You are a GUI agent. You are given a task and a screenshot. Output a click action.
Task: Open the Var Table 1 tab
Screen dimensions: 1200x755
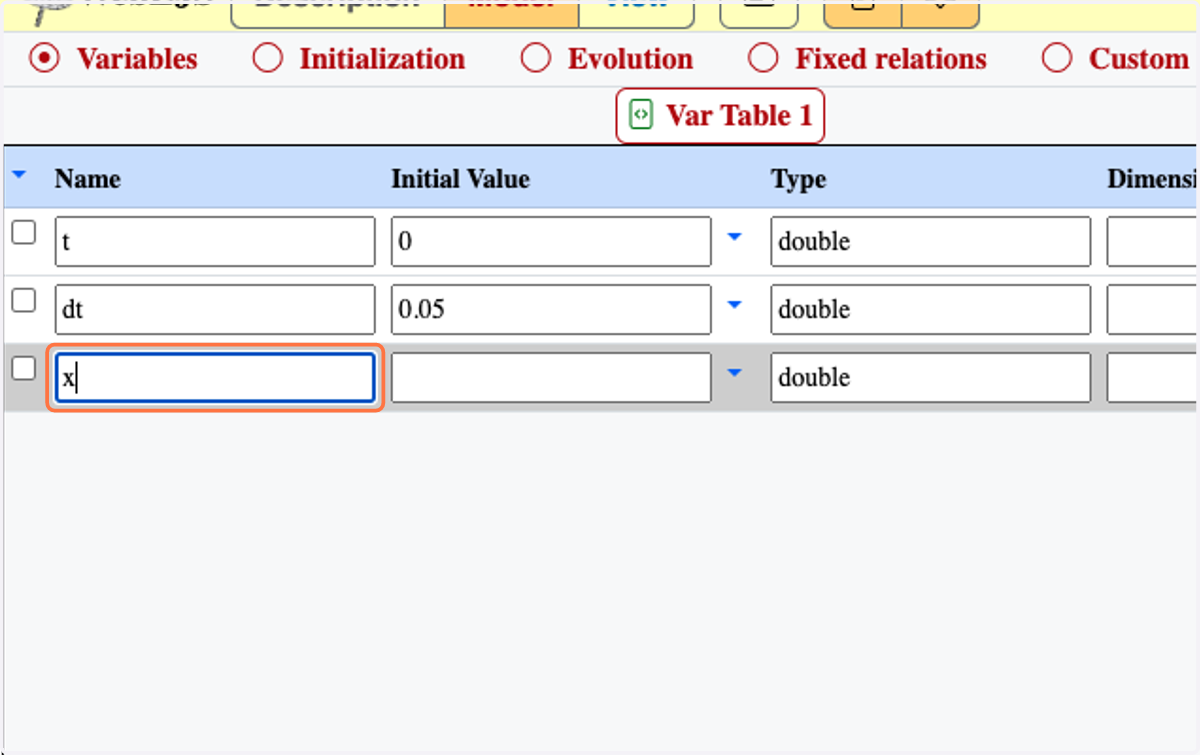coord(720,116)
